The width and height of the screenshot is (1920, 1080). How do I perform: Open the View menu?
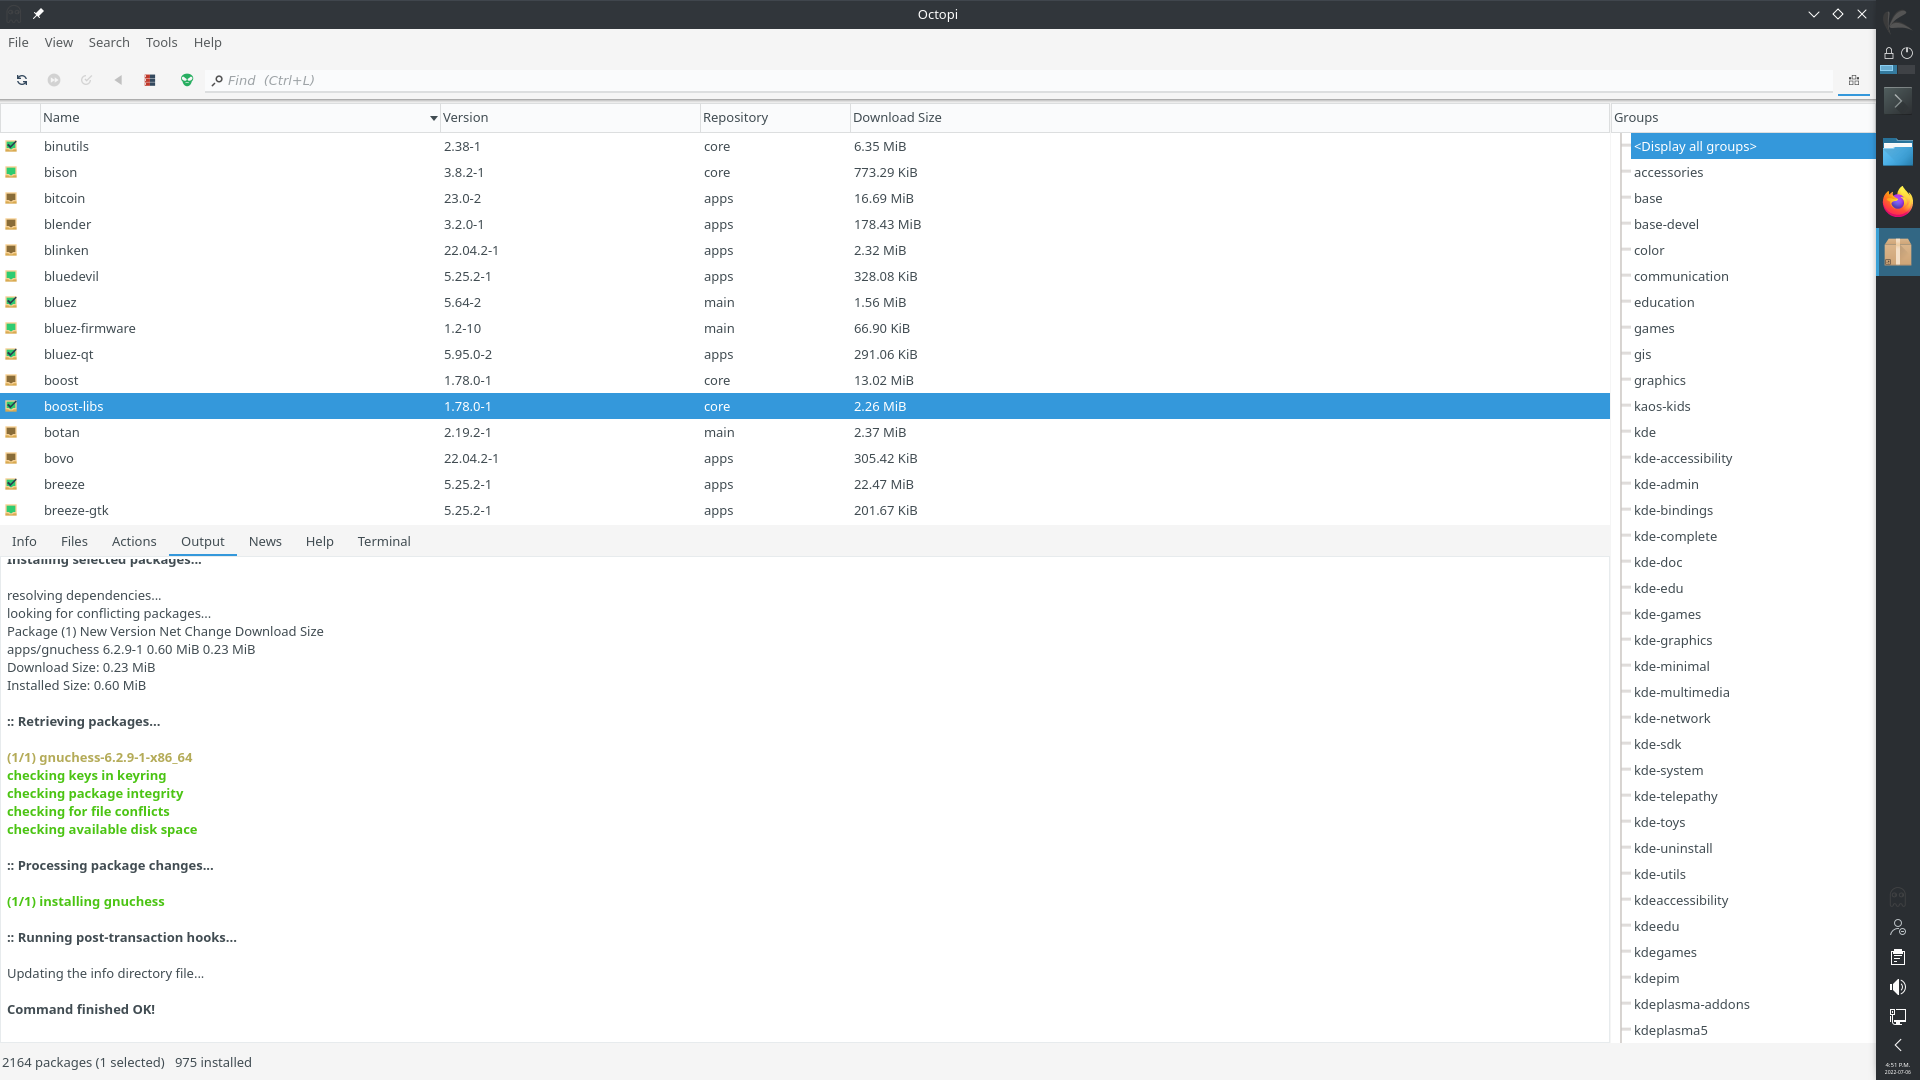point(58,42)
